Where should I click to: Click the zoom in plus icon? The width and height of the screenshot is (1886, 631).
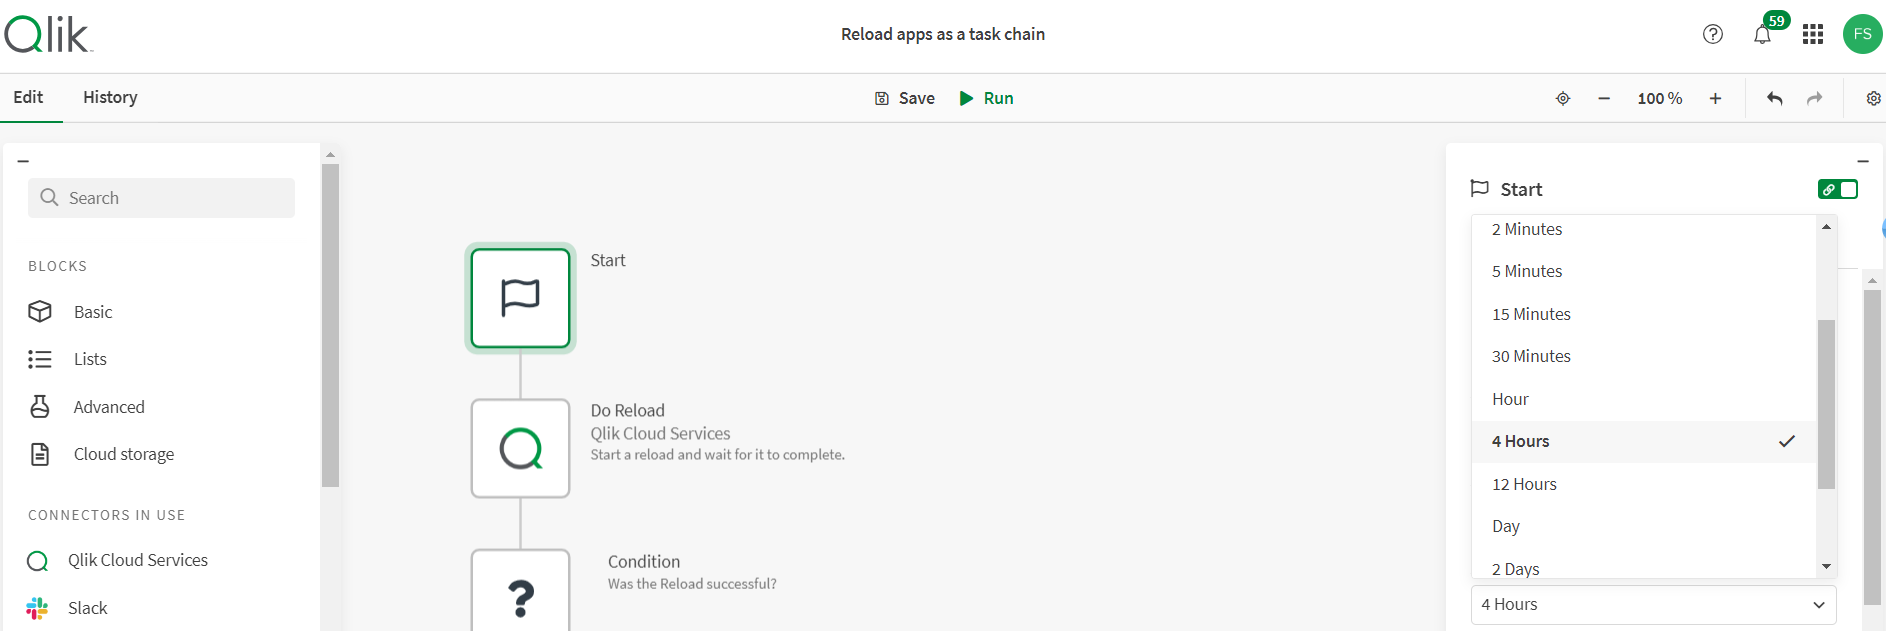pyautogui.click(x=1715, y=98)
